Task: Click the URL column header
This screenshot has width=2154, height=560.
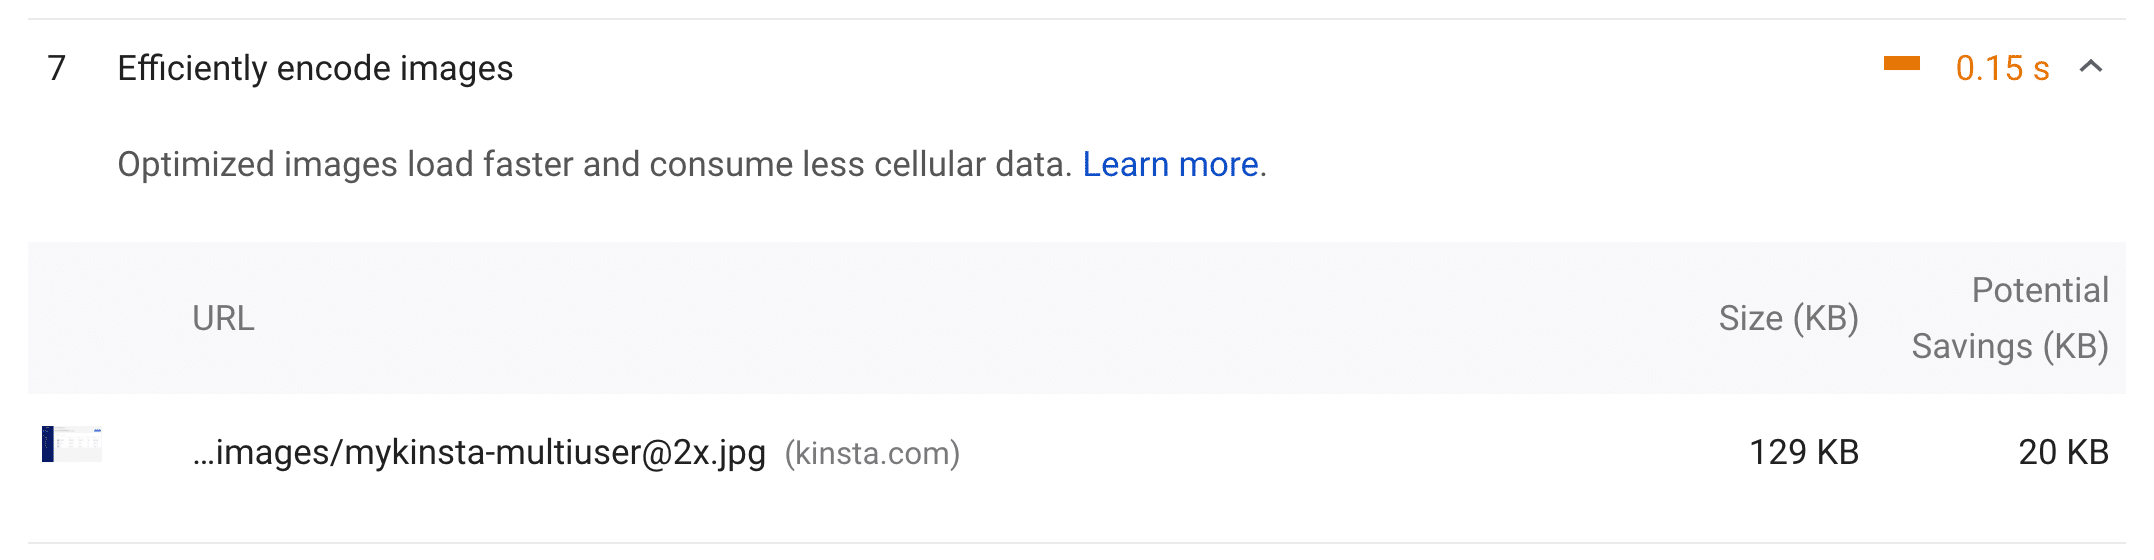Action: (x=223, y=318)
